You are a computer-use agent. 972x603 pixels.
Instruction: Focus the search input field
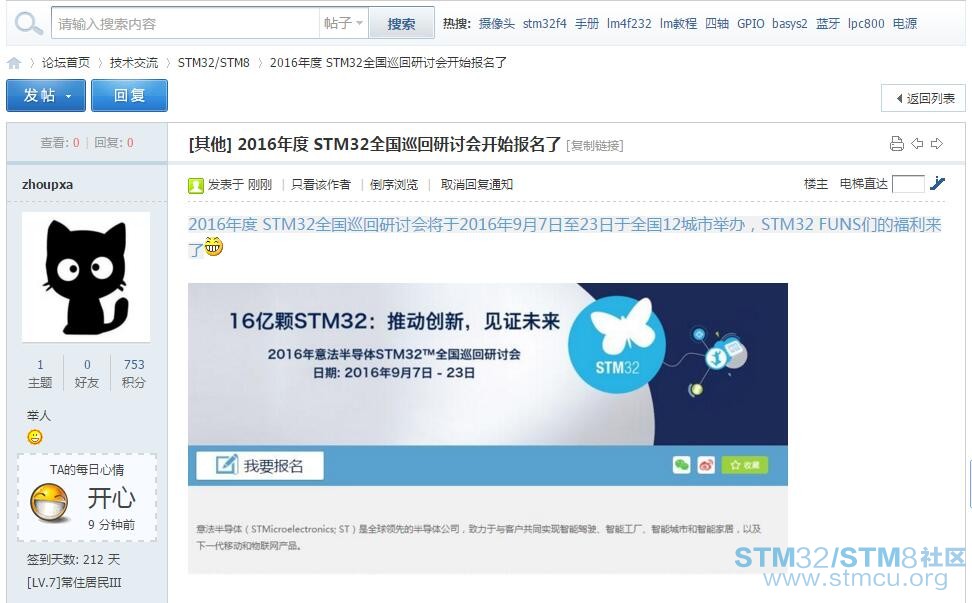point(185,24)
